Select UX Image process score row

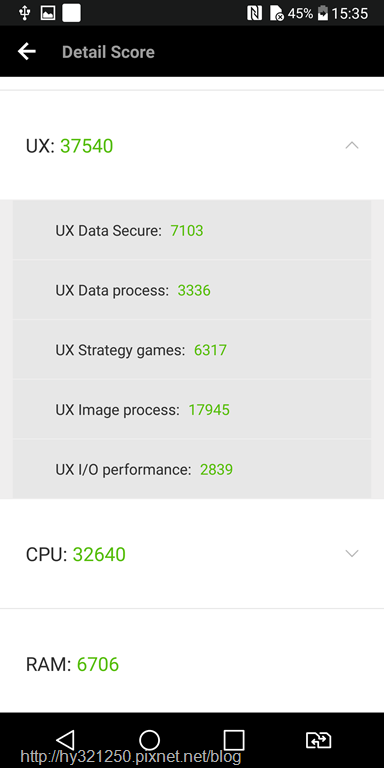pos(192,409)
